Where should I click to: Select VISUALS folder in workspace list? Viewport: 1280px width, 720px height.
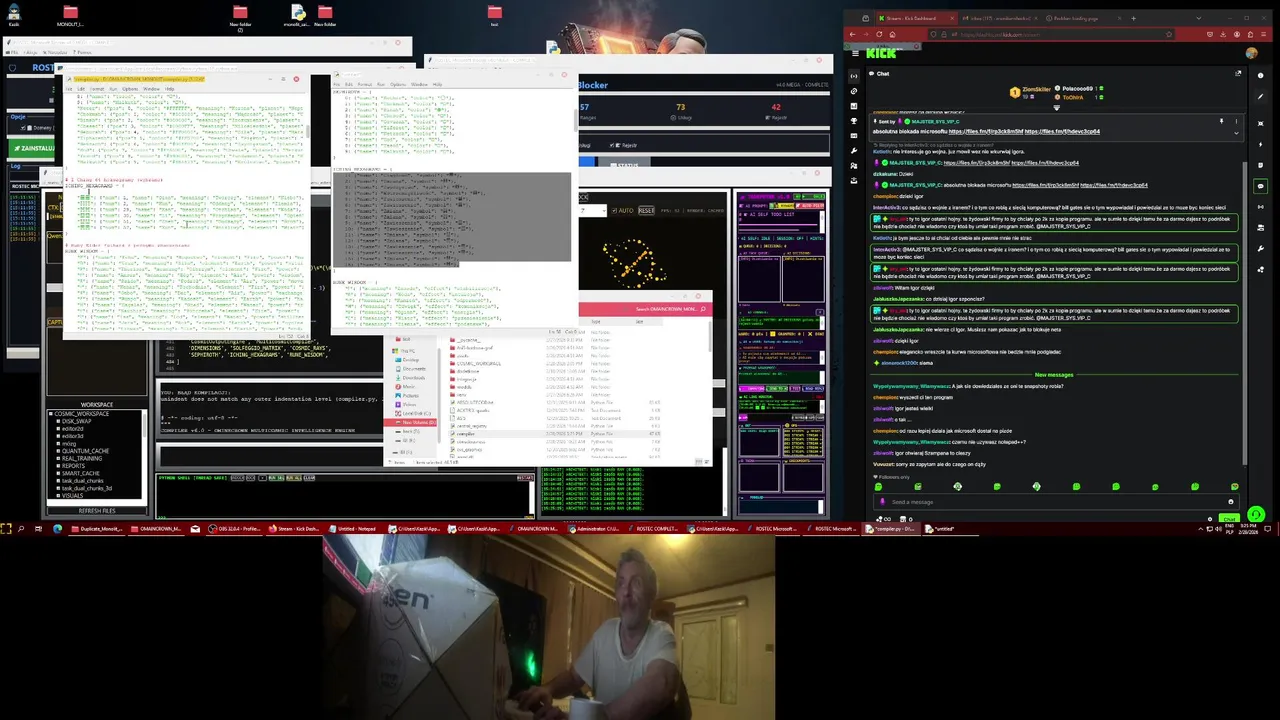pyautogui.click(x=73, y=495)
